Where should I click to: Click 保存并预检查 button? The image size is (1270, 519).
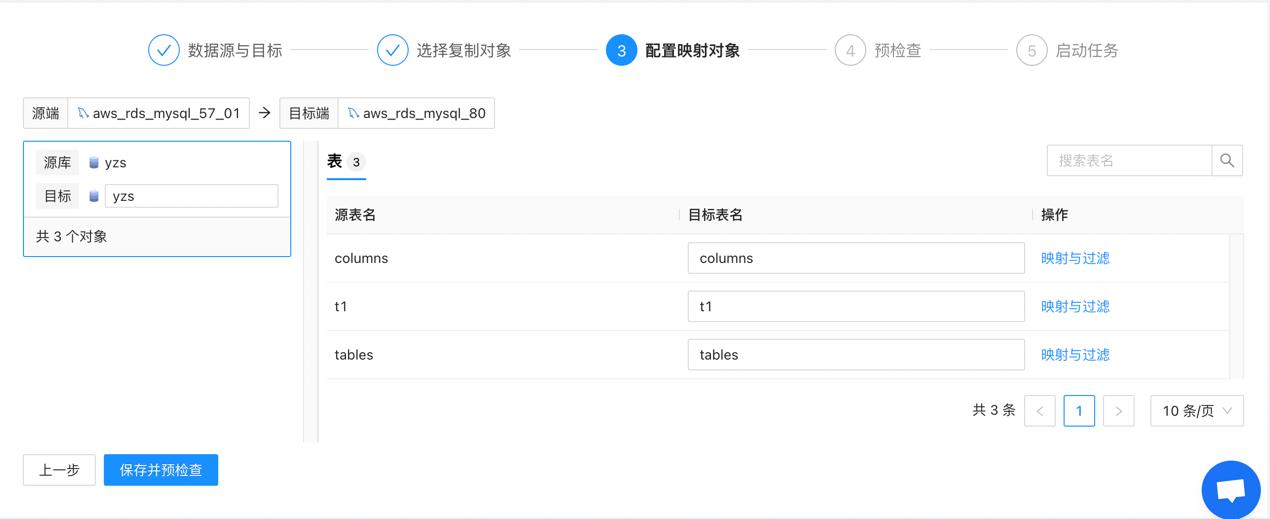pyautogui.click(x=161, y=470)
